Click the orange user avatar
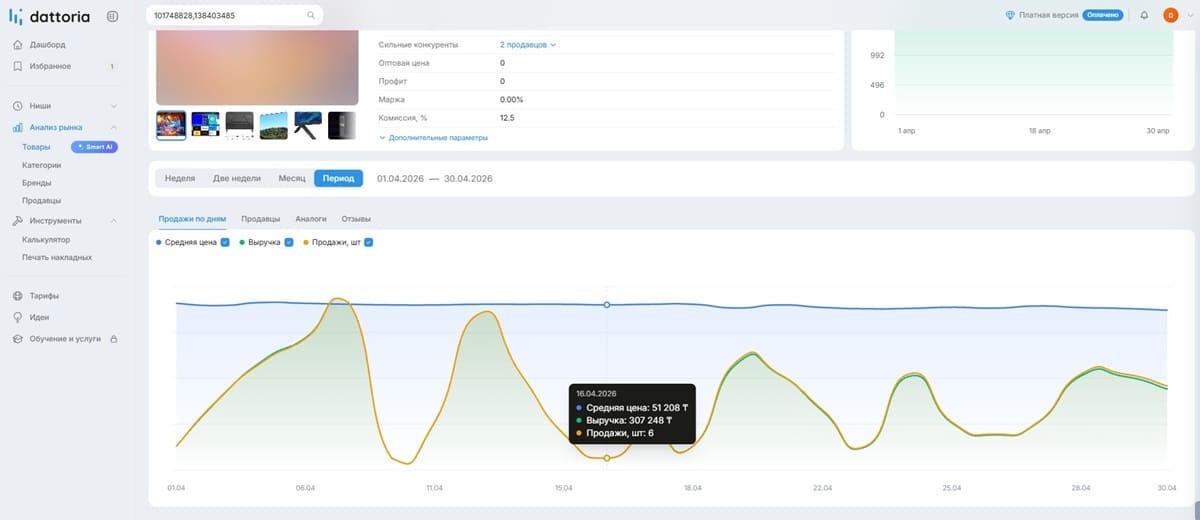Screen dimensions: 1200x520 (x=1170, y=15)
